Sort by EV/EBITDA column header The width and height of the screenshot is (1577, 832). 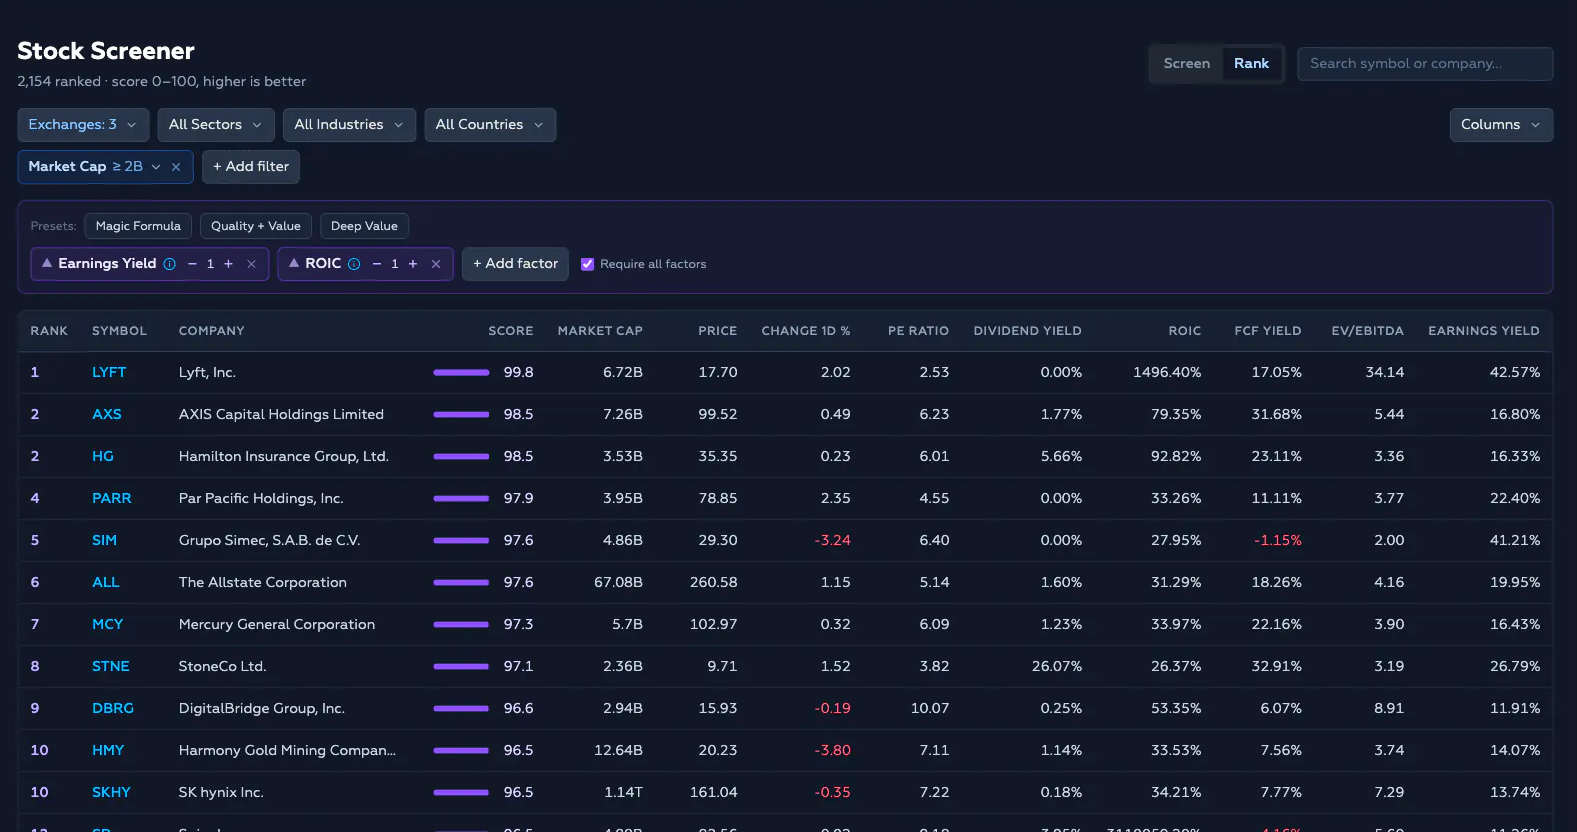pyautogui.click(x=1367, y=331)
